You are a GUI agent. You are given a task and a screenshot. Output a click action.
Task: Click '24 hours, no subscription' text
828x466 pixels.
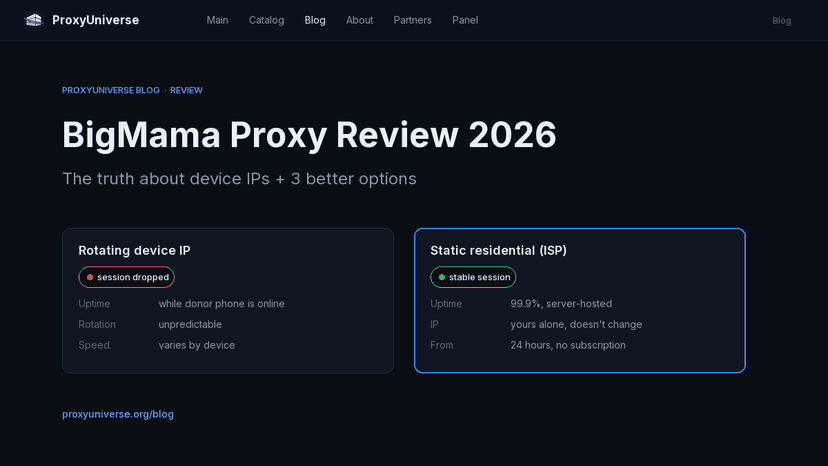coord(568,345)
